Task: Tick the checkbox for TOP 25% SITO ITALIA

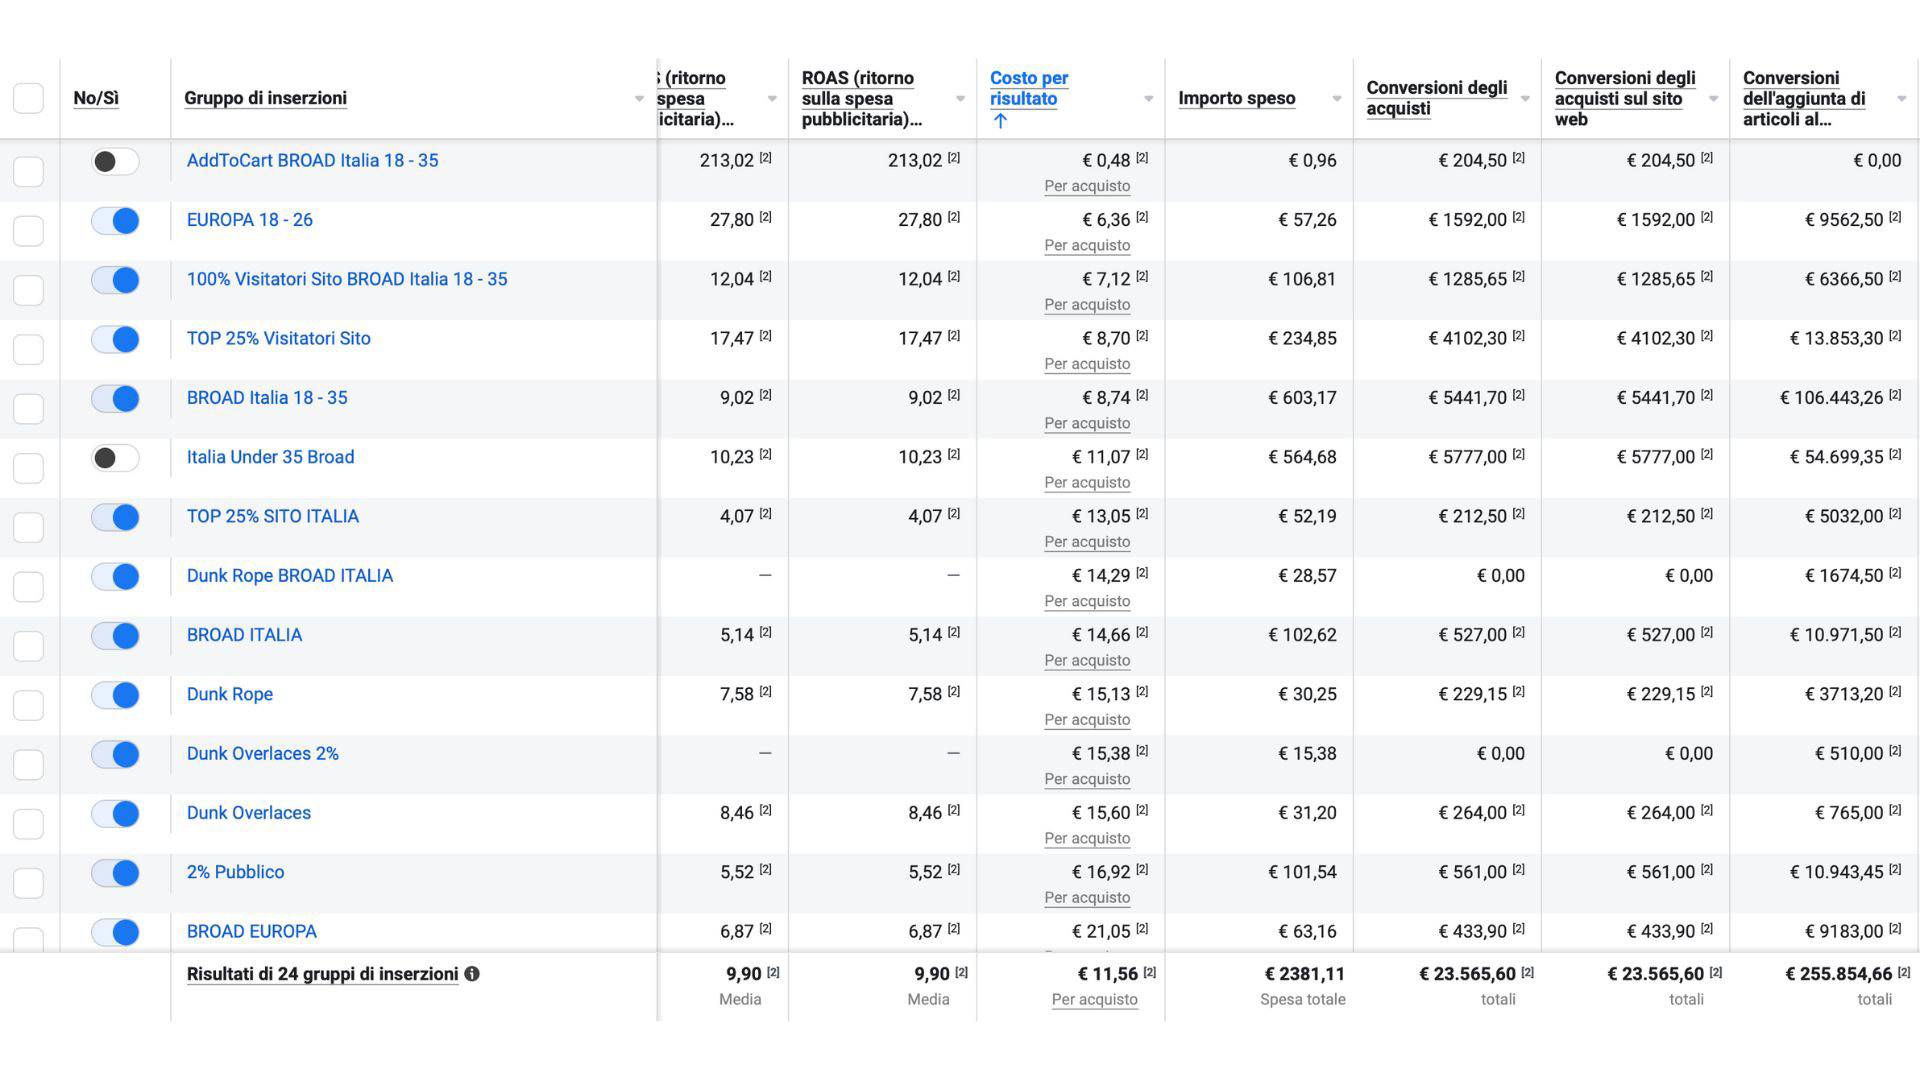Action: click(28, 527)
